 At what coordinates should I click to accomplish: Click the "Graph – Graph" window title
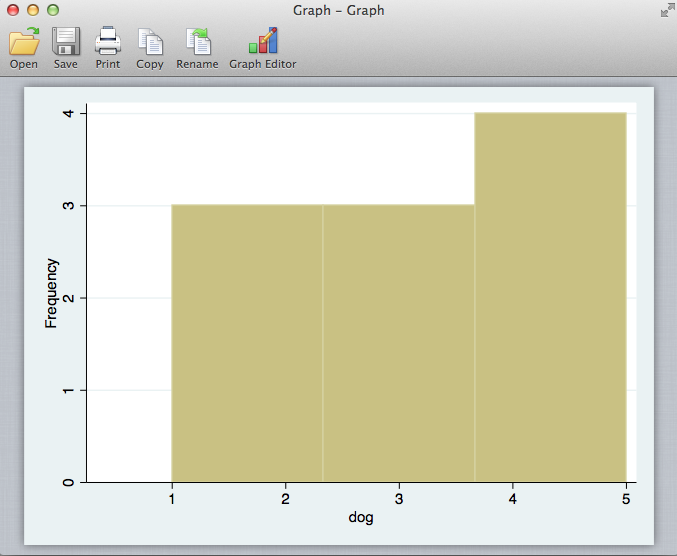point(338,10)
